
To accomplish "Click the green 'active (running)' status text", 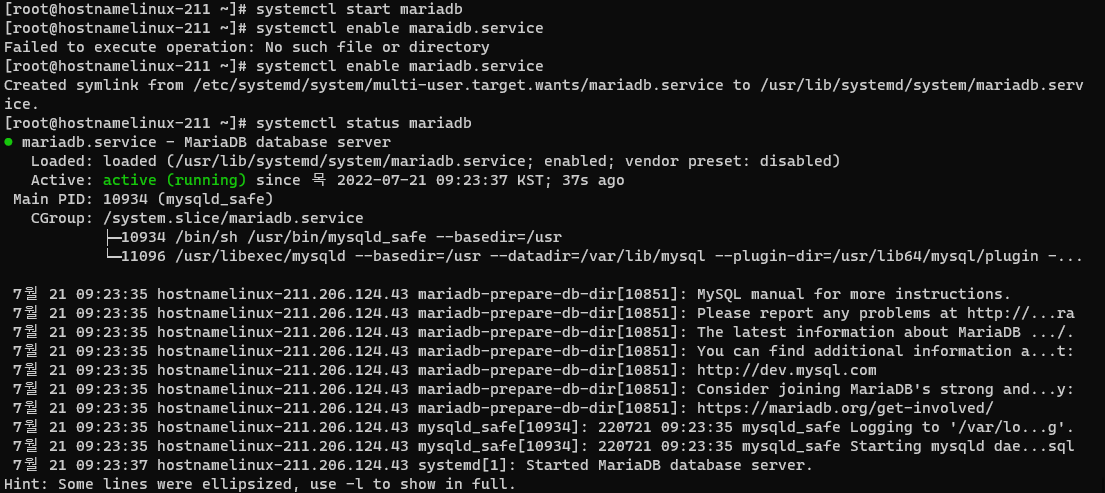I will 175,180.
